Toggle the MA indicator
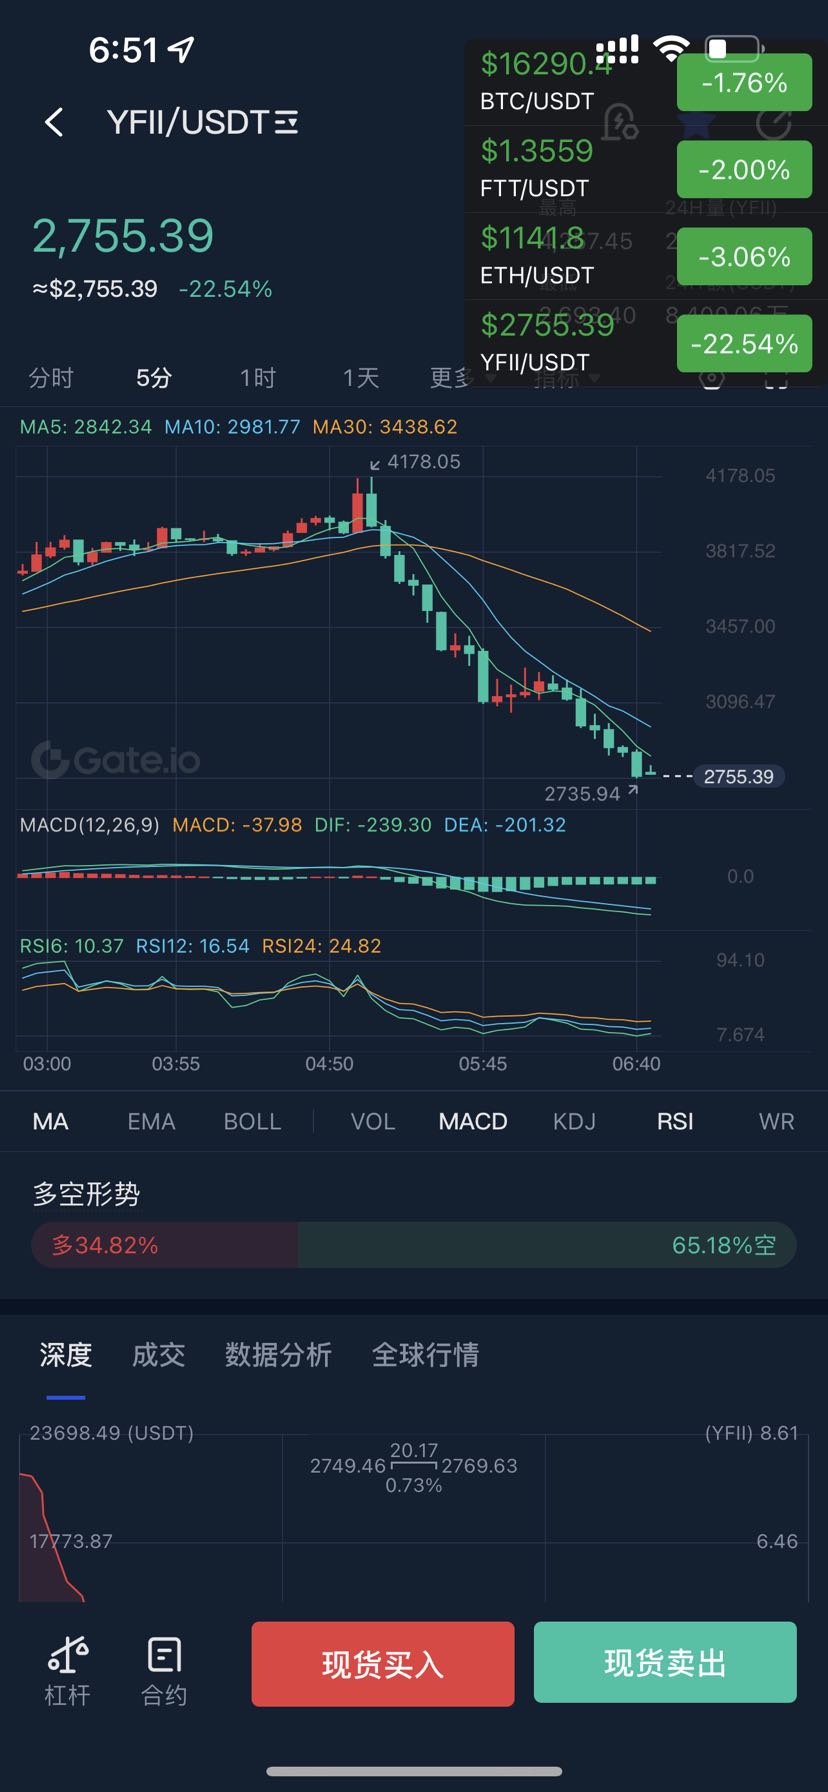Image resolution: width=828 pixels, height=1792 pixels. click(50, 1121)
